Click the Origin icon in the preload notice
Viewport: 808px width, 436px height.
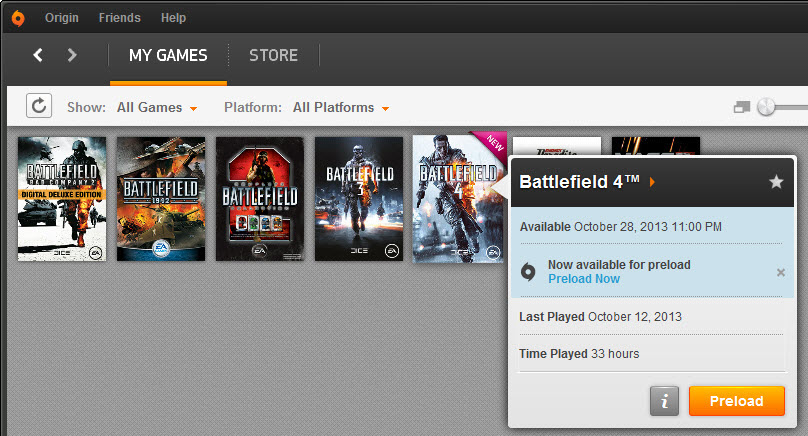tap(528, 272)
